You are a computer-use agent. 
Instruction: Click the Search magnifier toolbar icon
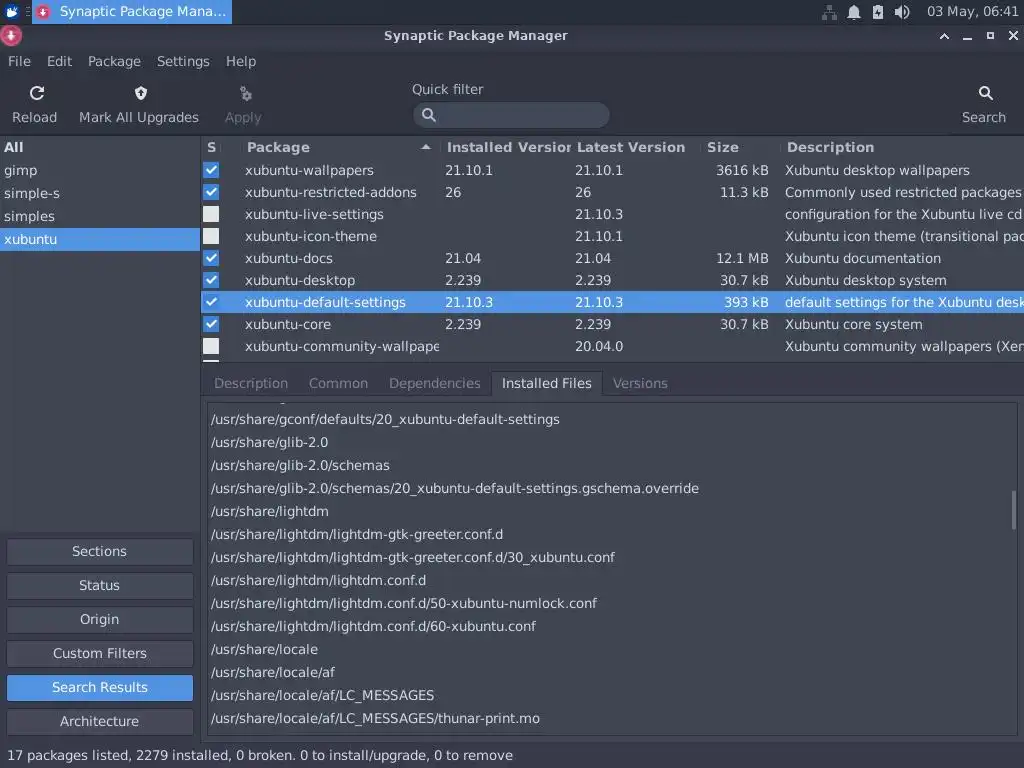[x=985, y=93]
